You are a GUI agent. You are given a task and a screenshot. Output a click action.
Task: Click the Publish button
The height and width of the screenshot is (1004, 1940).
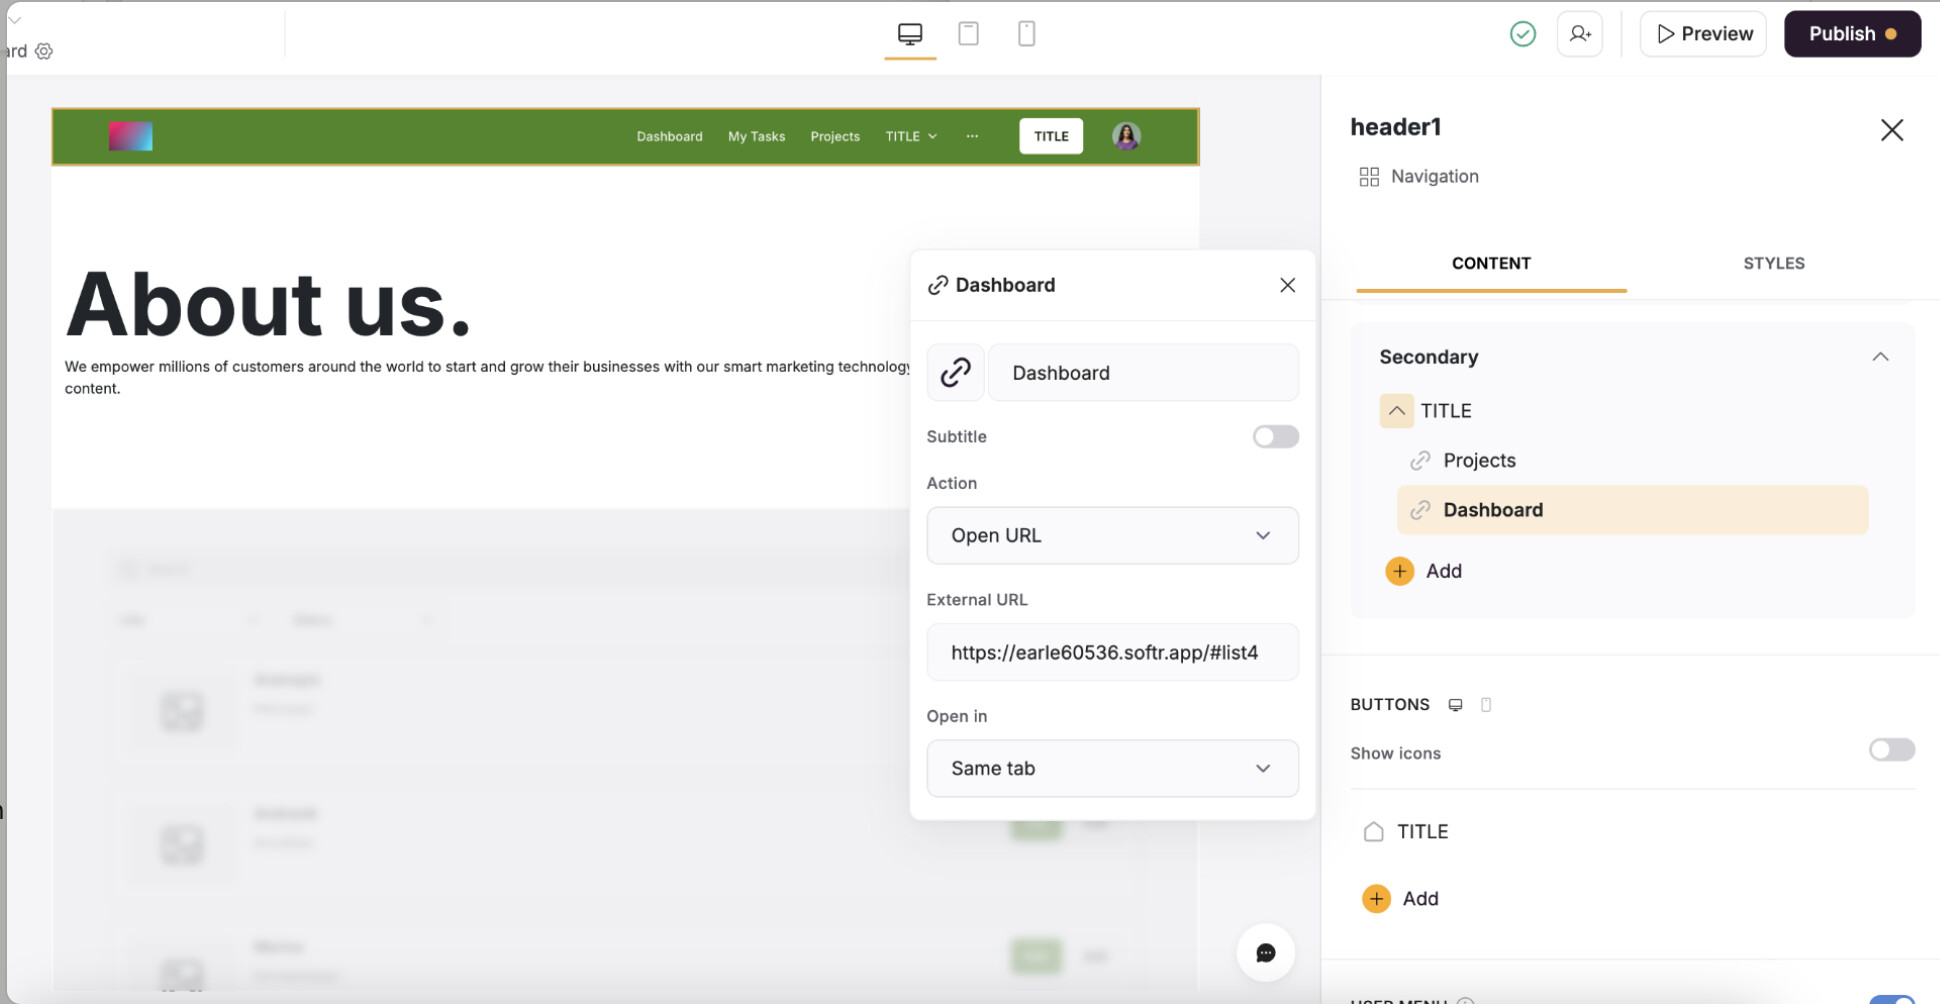[x=1851, y=34]
